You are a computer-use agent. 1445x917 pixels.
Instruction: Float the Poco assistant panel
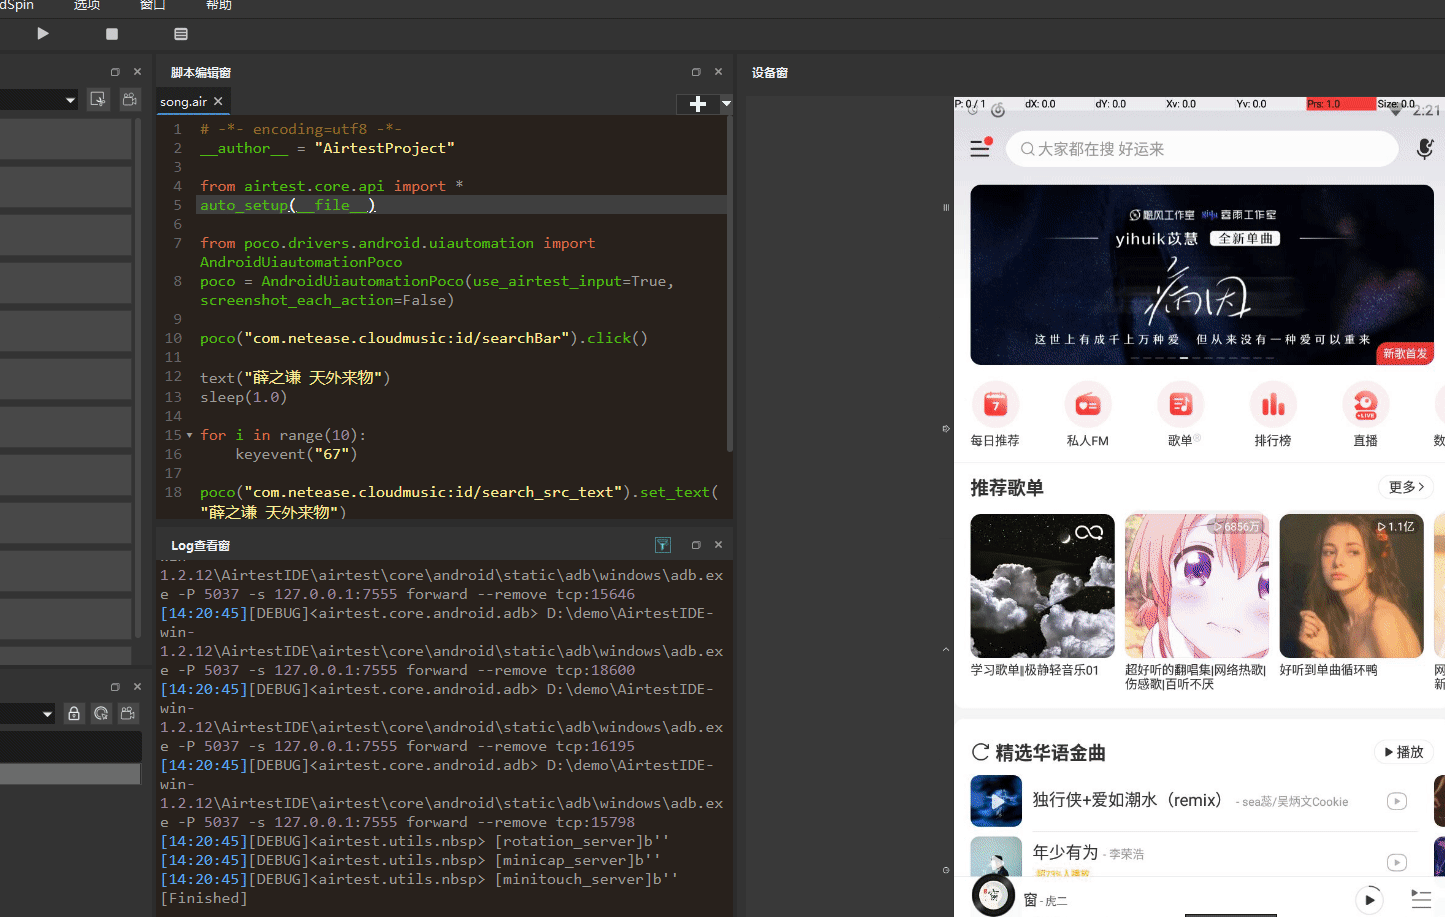point(115,687)
